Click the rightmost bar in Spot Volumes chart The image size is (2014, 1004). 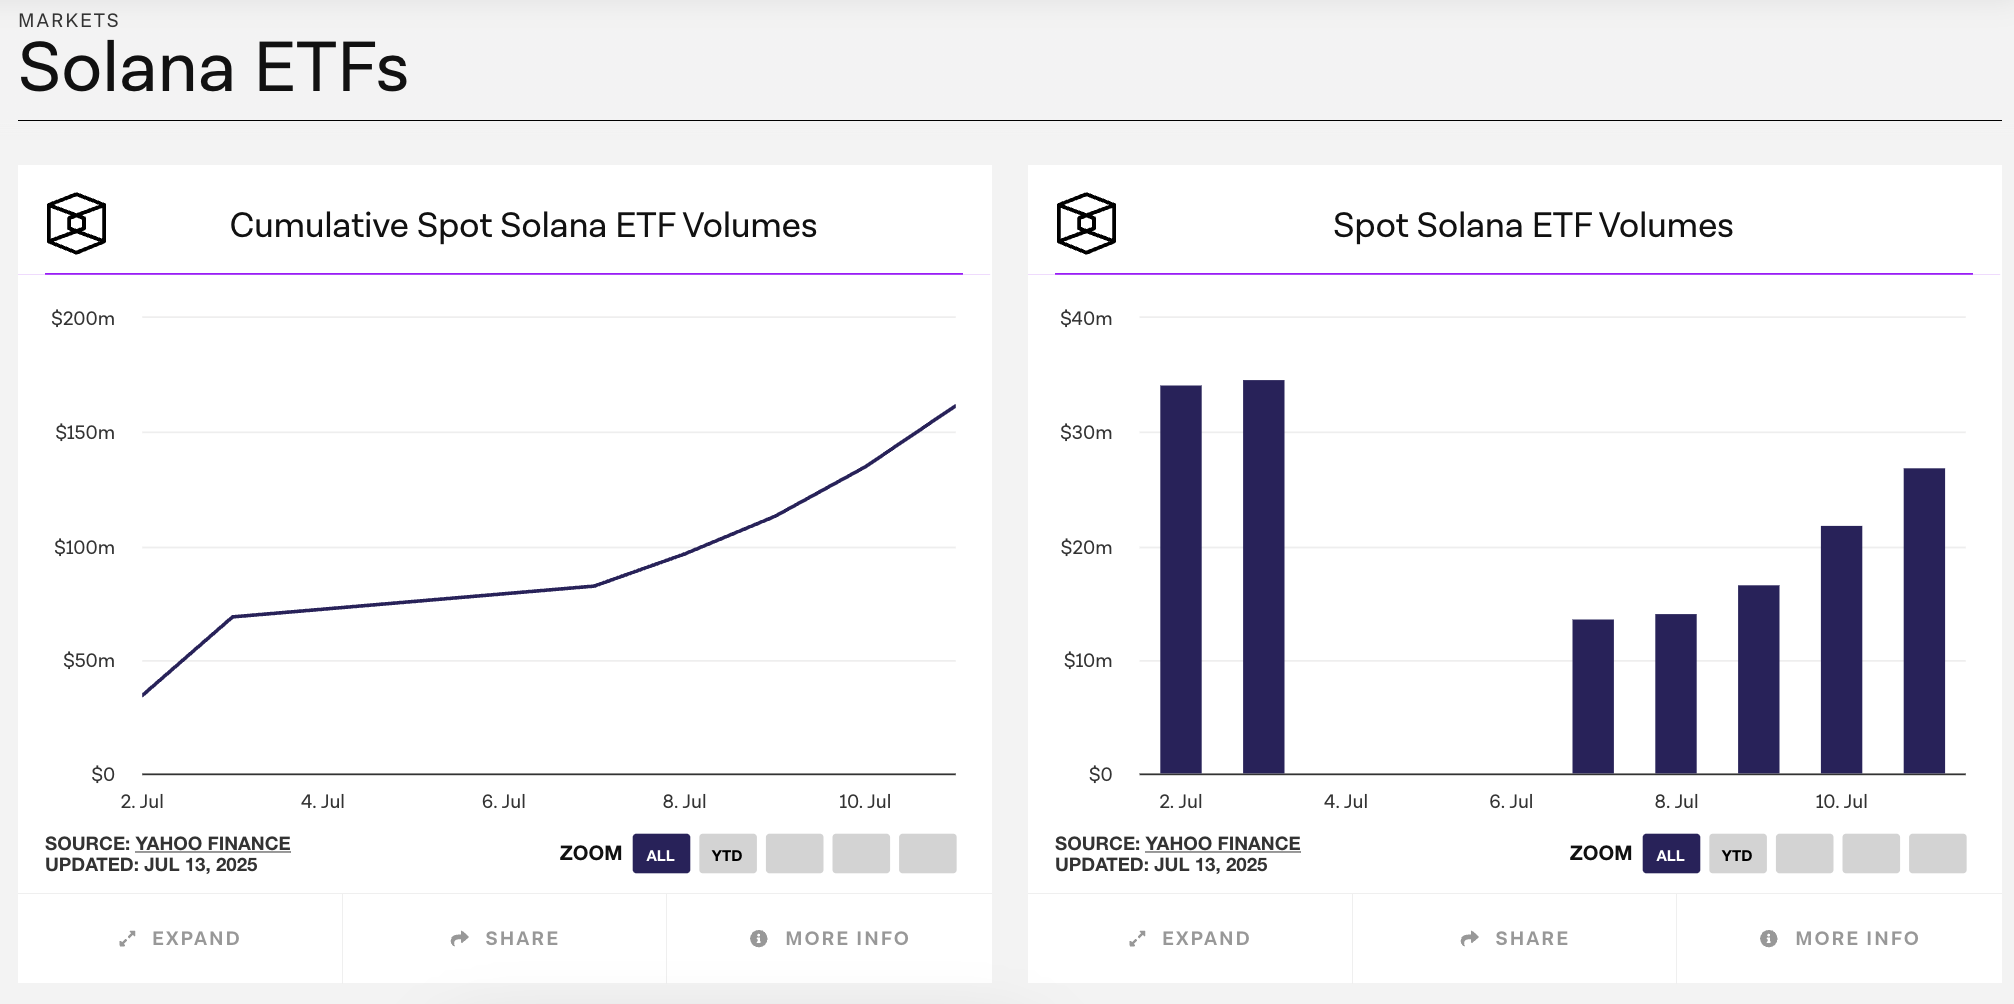(1924, 620)
